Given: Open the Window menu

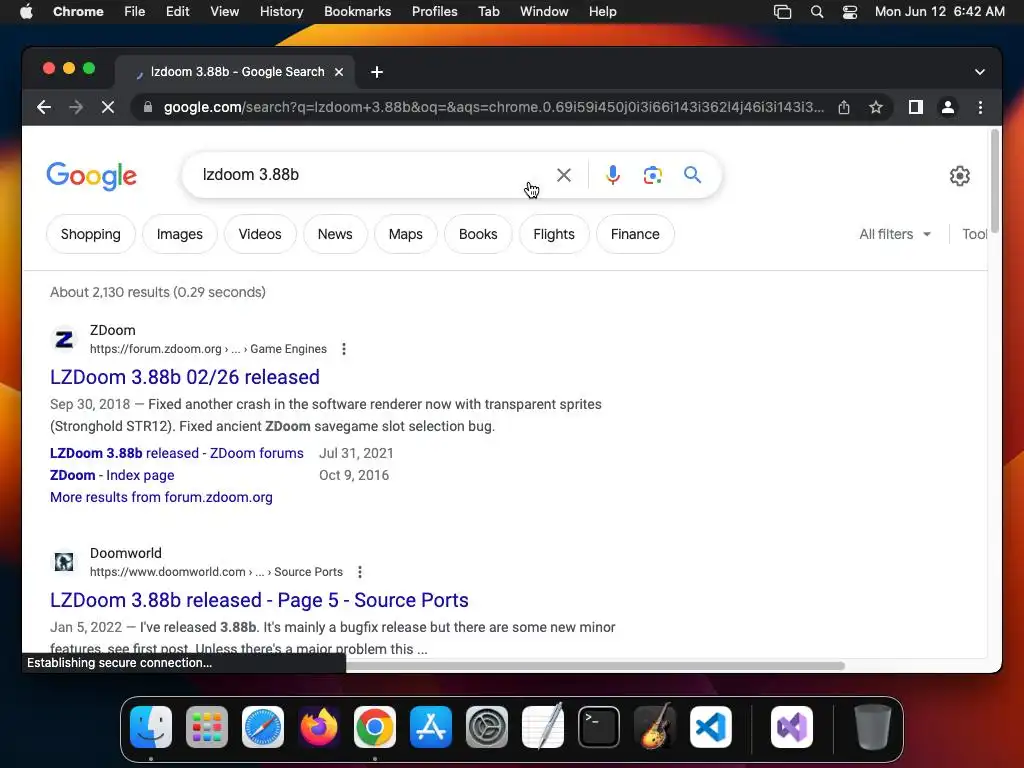Looking at the screenshot, I should [x=544, y=12].
